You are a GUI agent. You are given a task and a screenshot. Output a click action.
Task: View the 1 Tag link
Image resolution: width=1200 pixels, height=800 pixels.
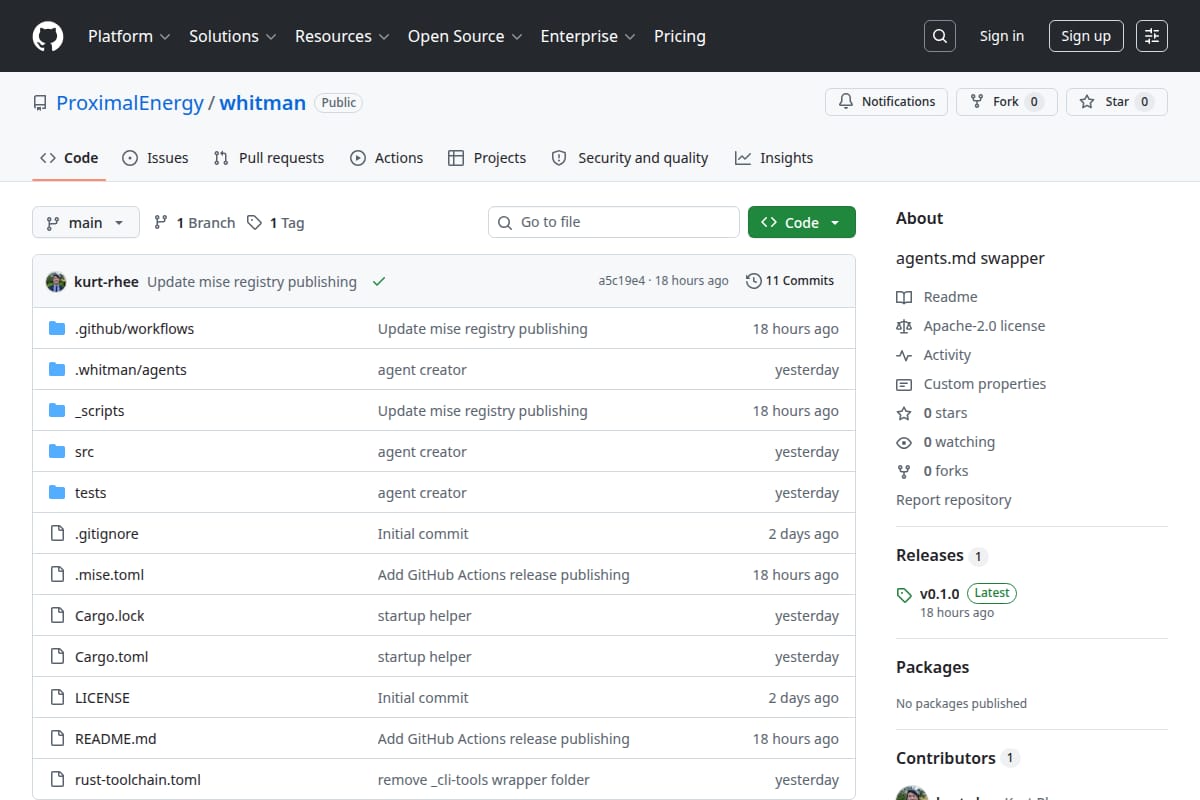[x=275, y=222]
